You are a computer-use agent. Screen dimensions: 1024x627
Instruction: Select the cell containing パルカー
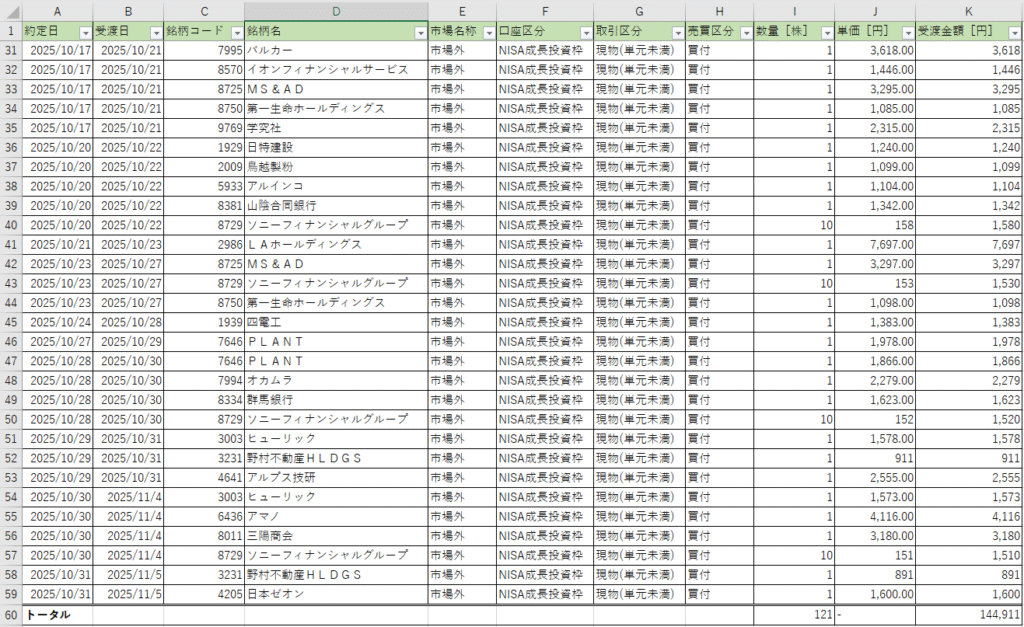pos(336,50)
